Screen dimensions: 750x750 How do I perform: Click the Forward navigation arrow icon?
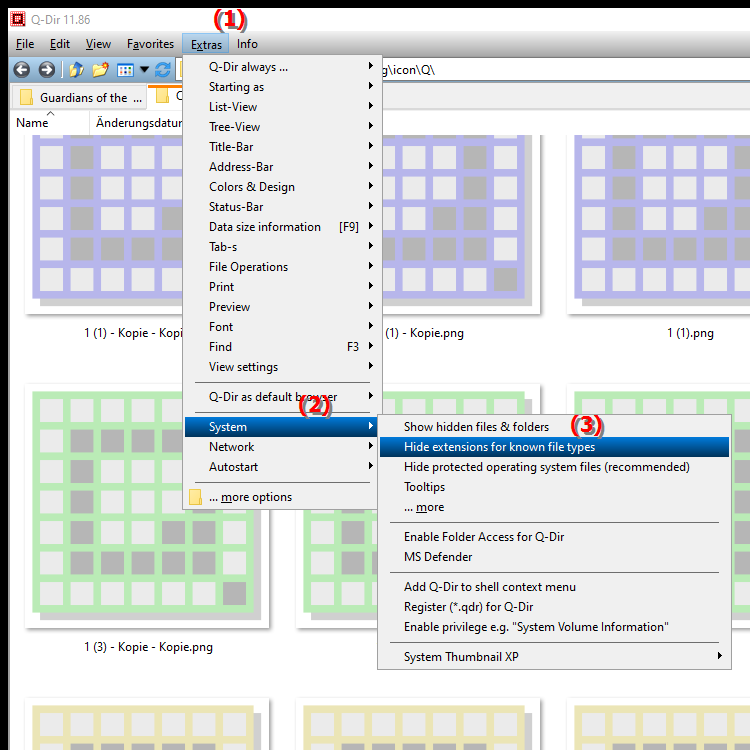coord(47,70)
